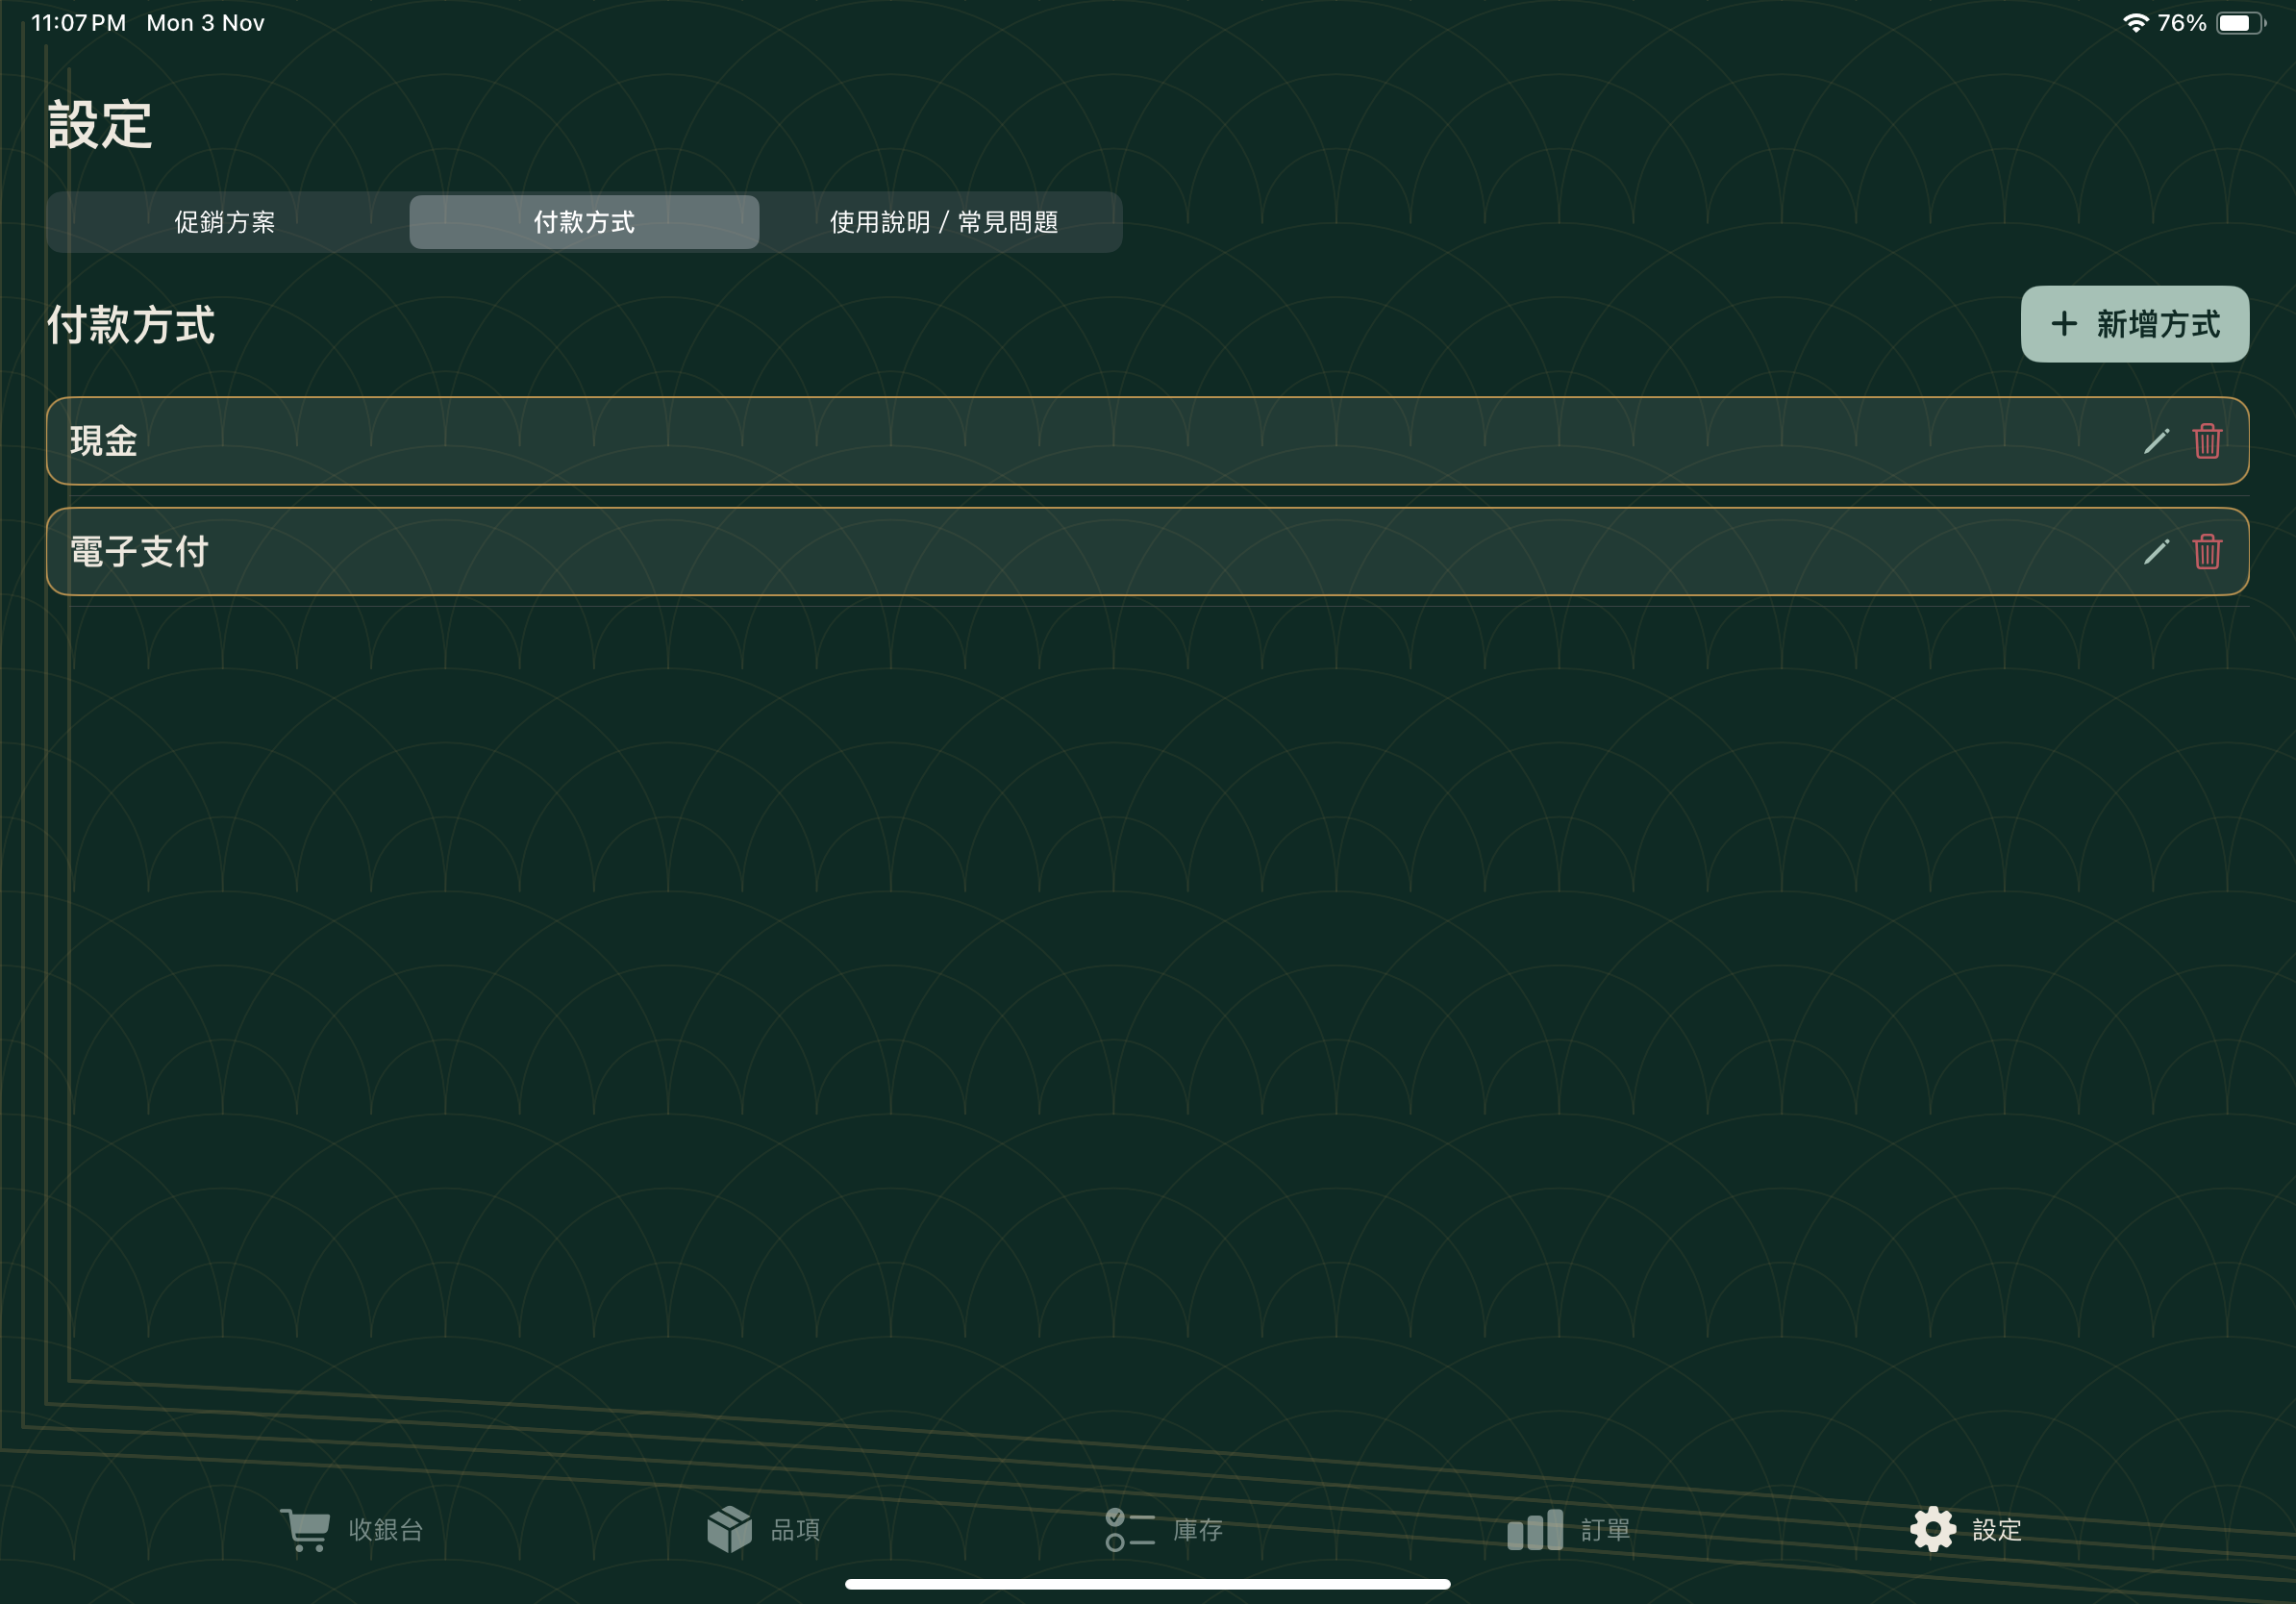Delete the 電子支付 payment method trash icon

point(2207,552)
